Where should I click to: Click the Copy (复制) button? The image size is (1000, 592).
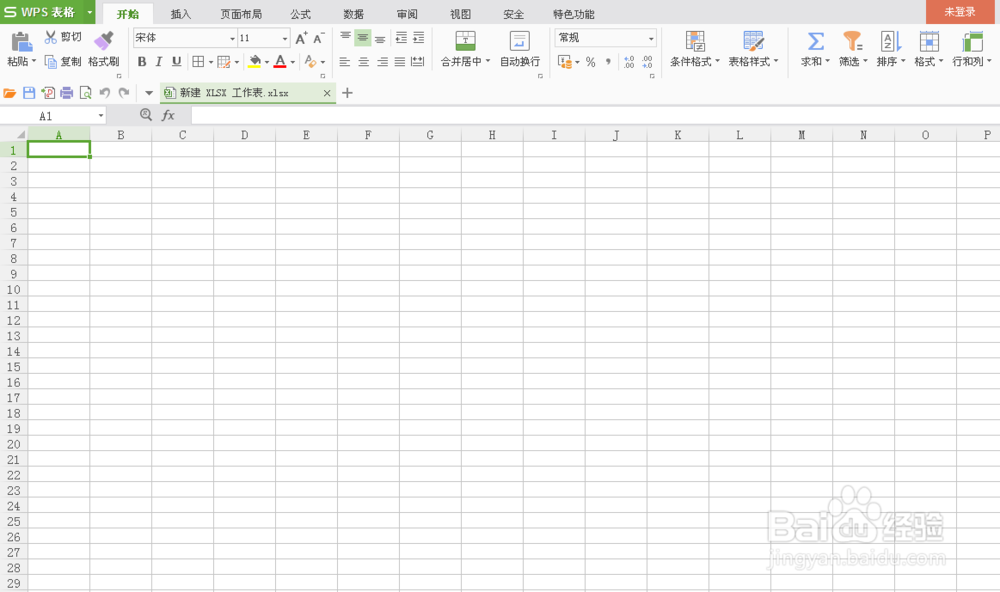[x=62, y=61]
